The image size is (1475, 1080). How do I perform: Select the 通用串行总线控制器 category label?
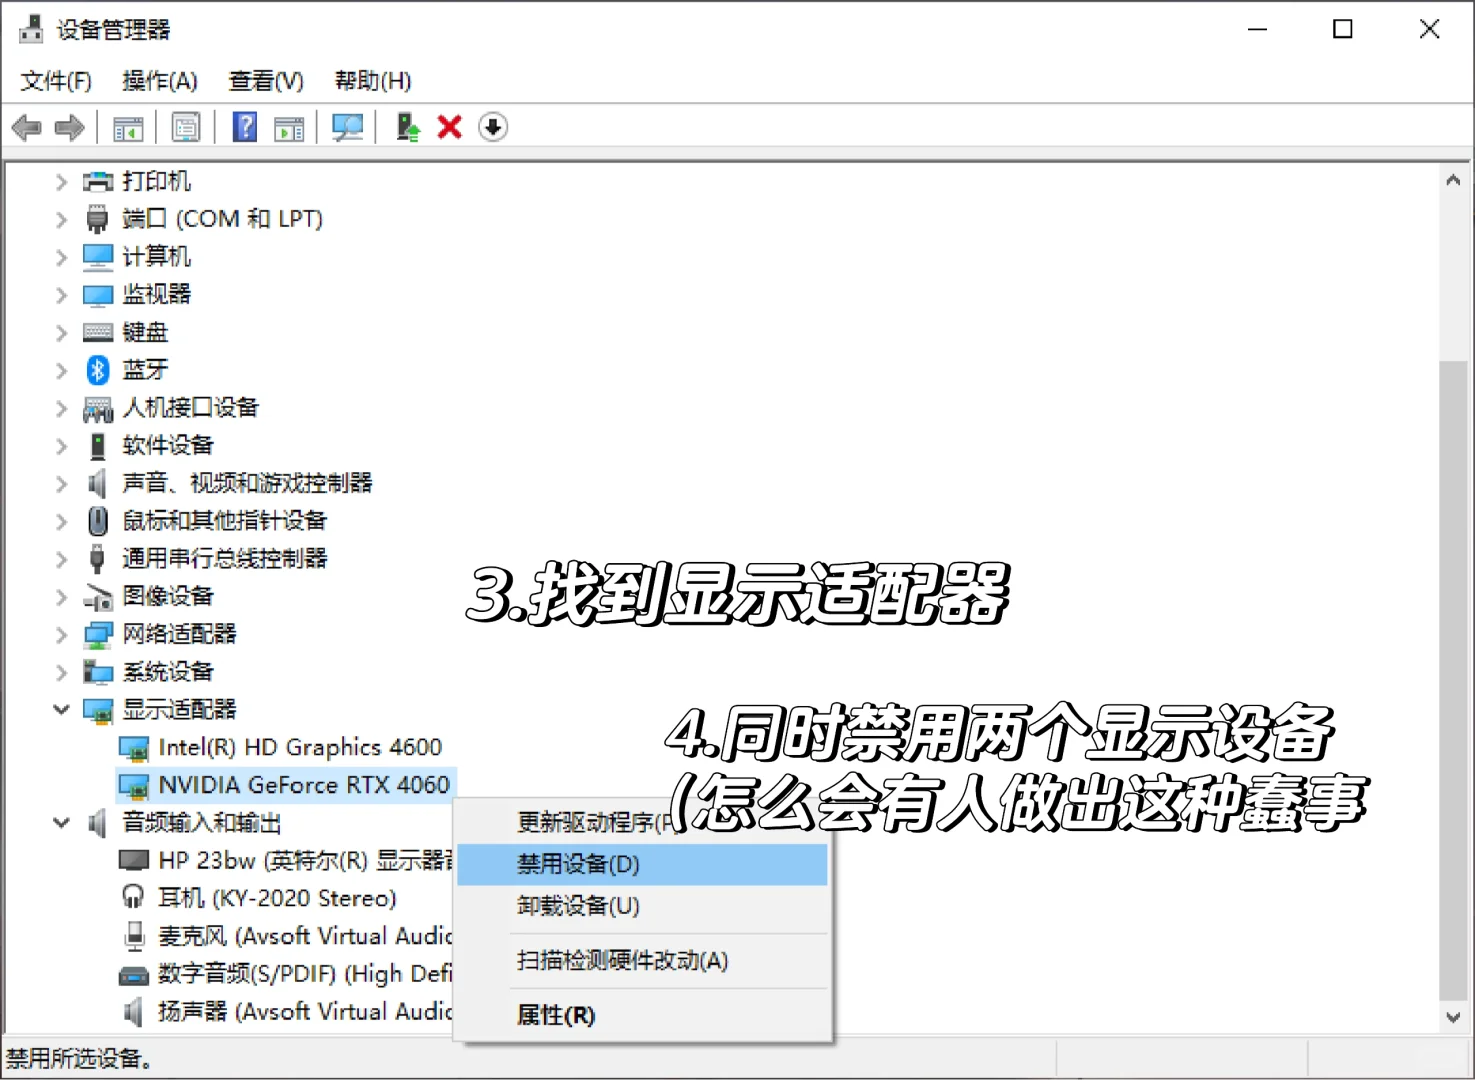tap(225, 558)
